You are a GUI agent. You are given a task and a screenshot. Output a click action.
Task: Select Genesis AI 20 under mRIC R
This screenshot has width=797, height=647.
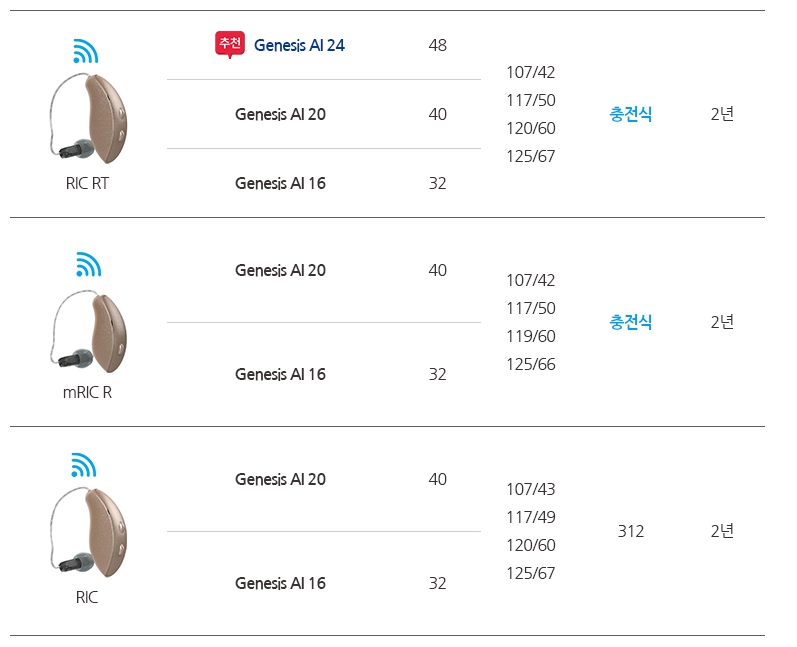pos(280,270)
